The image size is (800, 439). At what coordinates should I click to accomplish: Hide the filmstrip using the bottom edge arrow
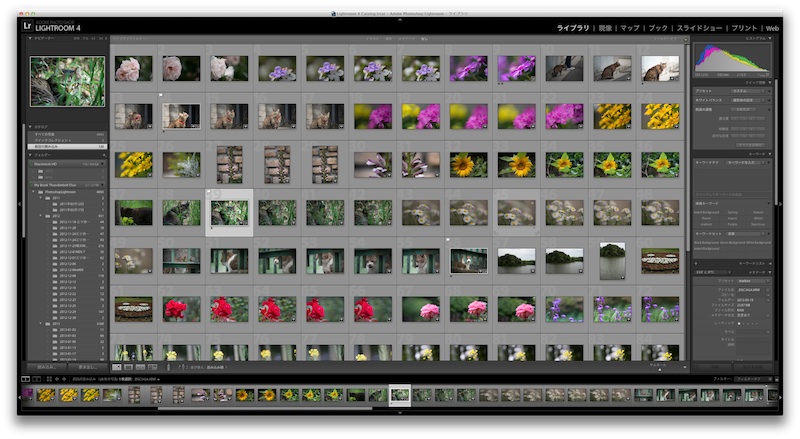399,412
